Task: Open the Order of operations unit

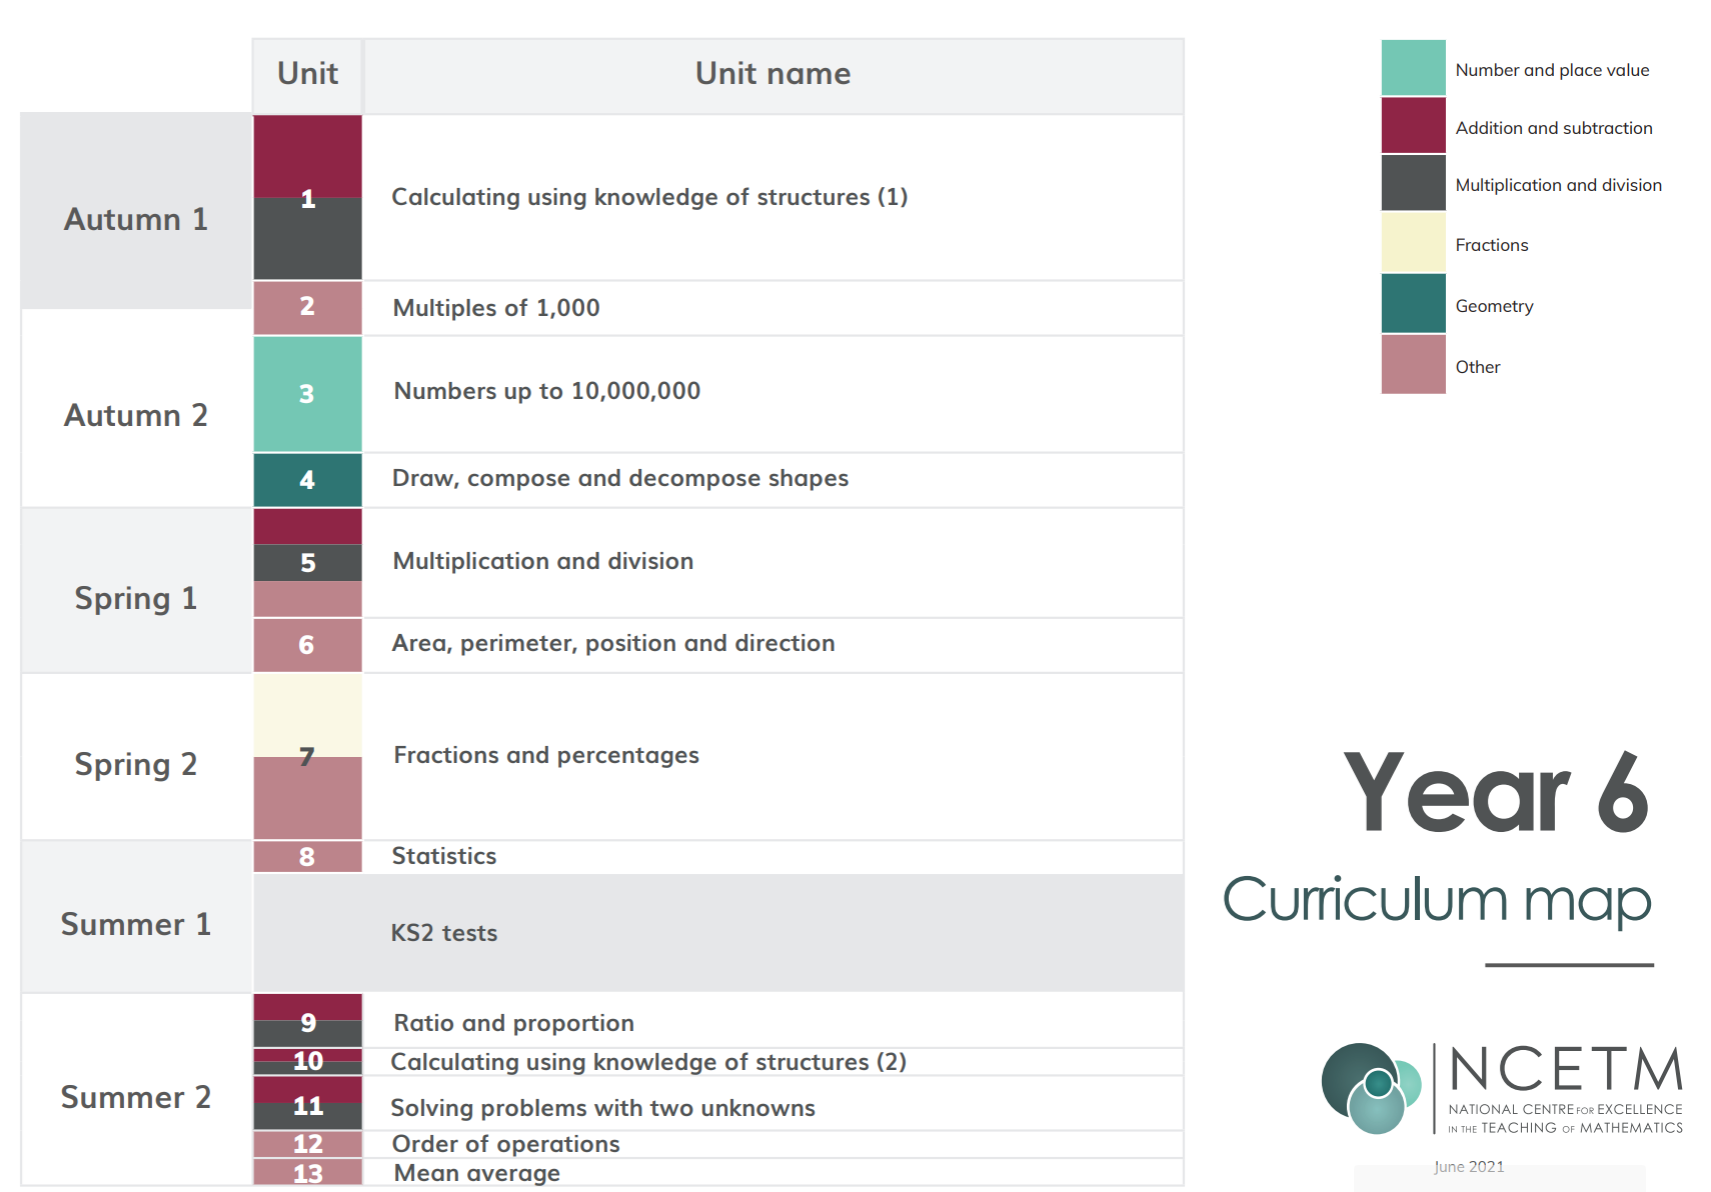Action: point(506,1144)
